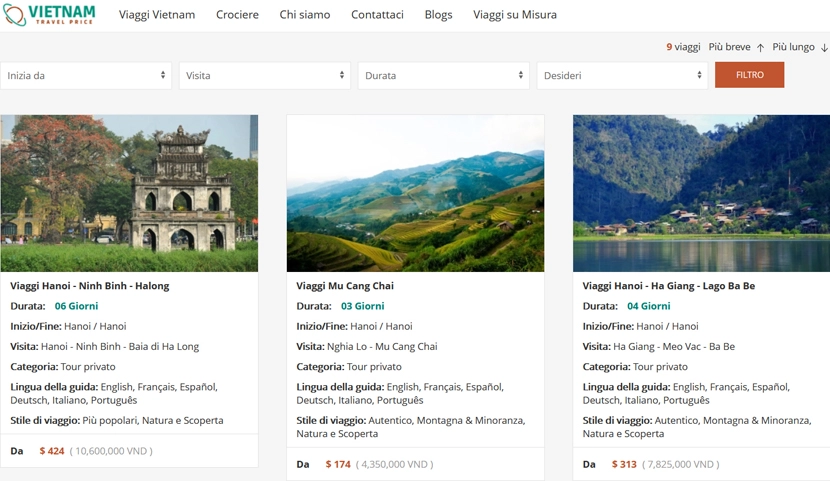The height and width of the screenshot is (481, 830).
Task: Open Blogs menu item
Action: coord(438,15)
